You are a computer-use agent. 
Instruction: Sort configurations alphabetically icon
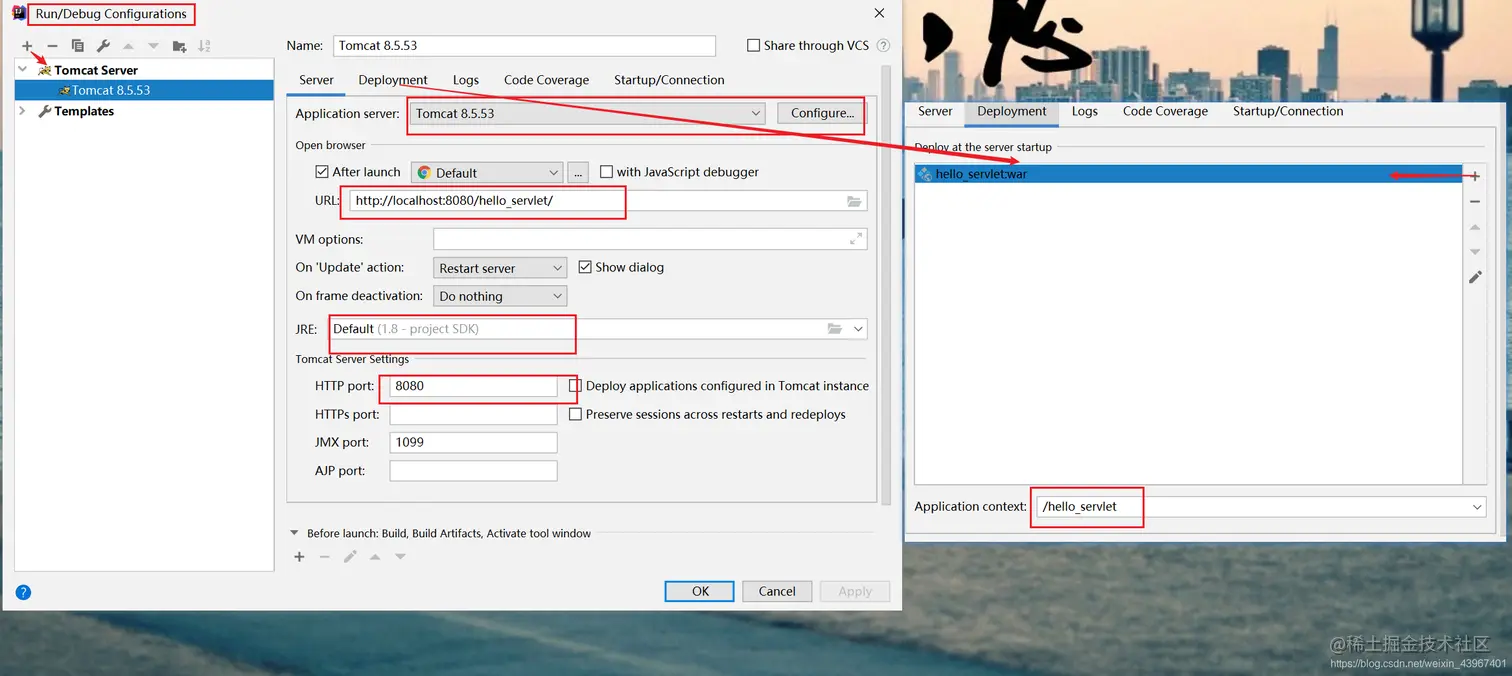coord(204,46)
